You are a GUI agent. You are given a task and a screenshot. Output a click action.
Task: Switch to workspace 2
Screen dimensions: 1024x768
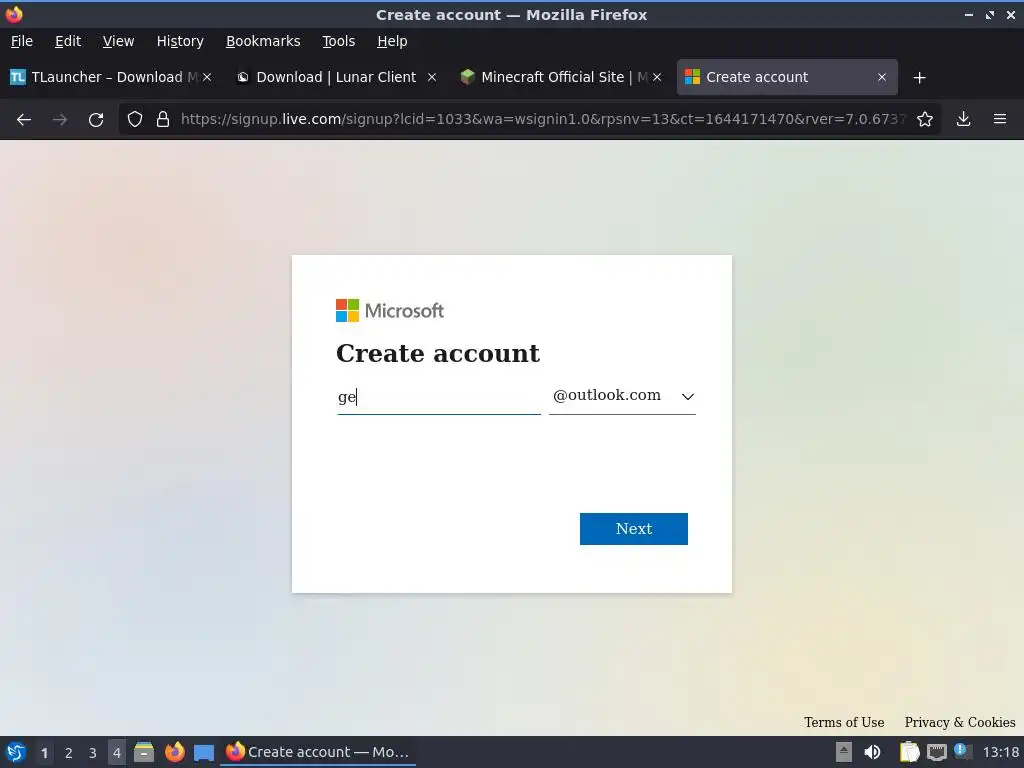tap(69, 753)
